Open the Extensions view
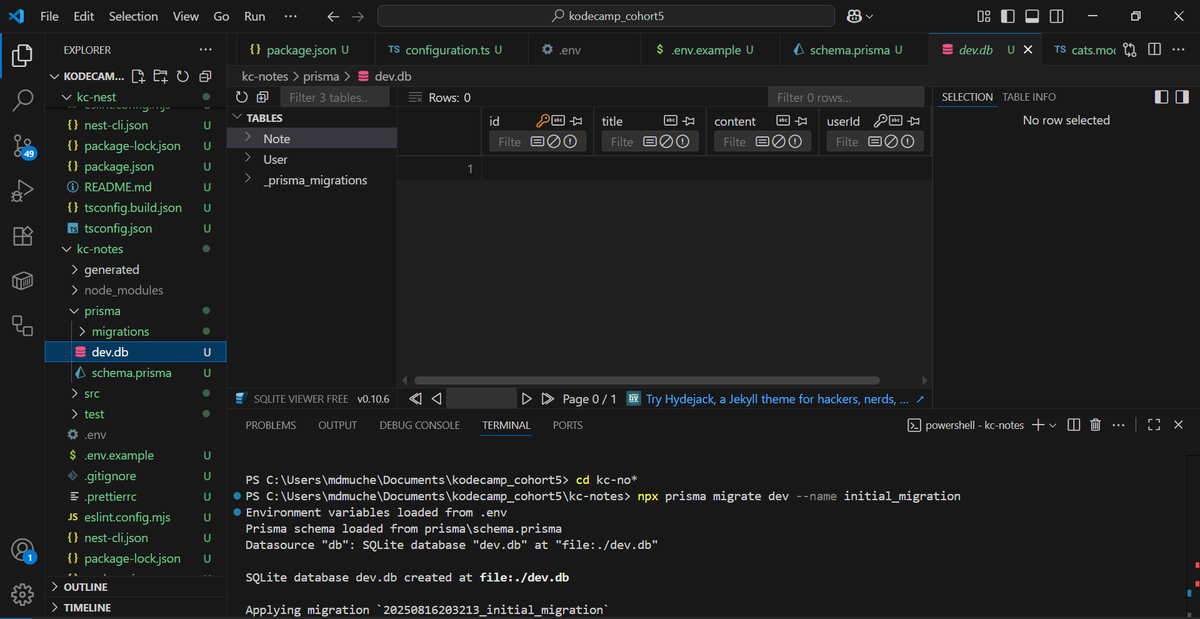Image resolution: width=1200 pixels, height=619 pixels. [x=22, y=236]
